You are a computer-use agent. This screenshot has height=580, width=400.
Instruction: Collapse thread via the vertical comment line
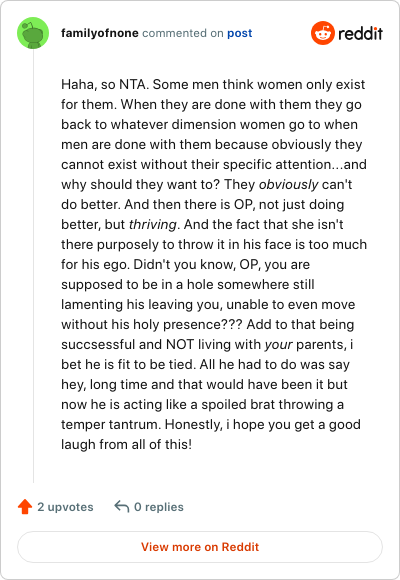click(x=33, y=266)
